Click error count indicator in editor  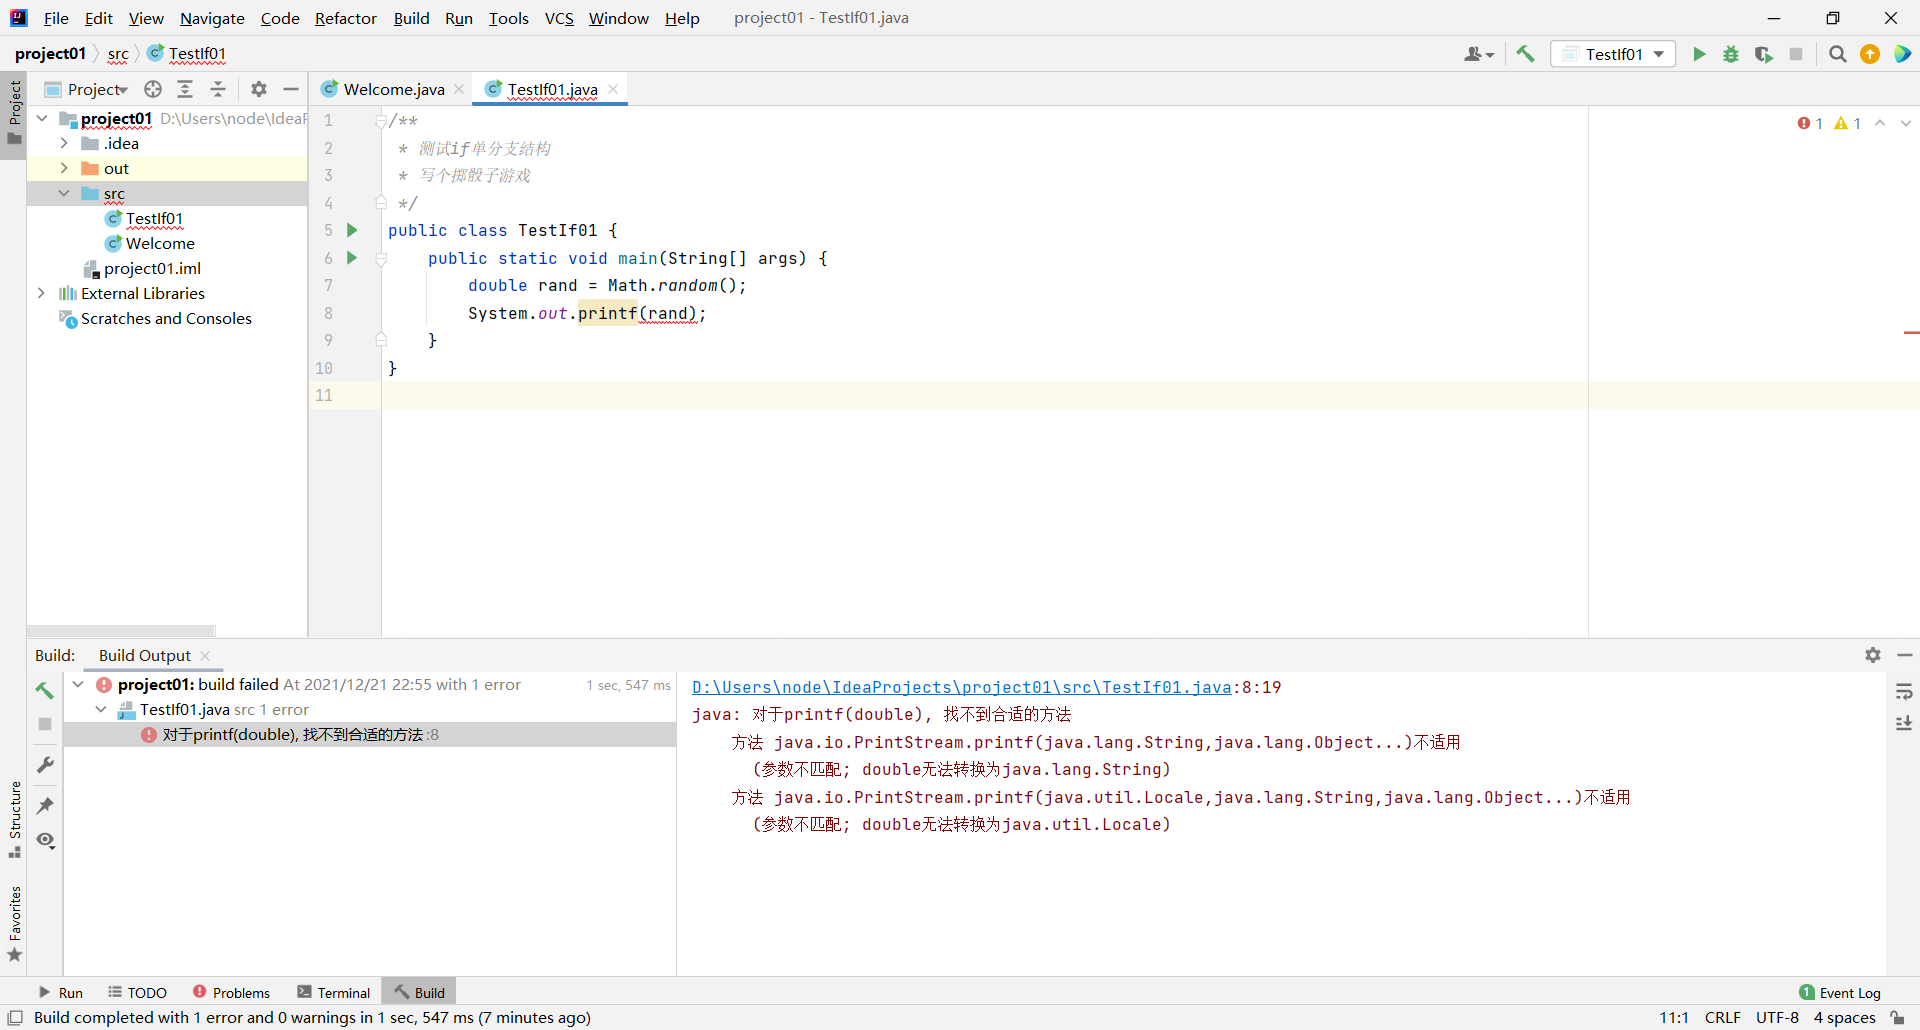coord(1810,123)
